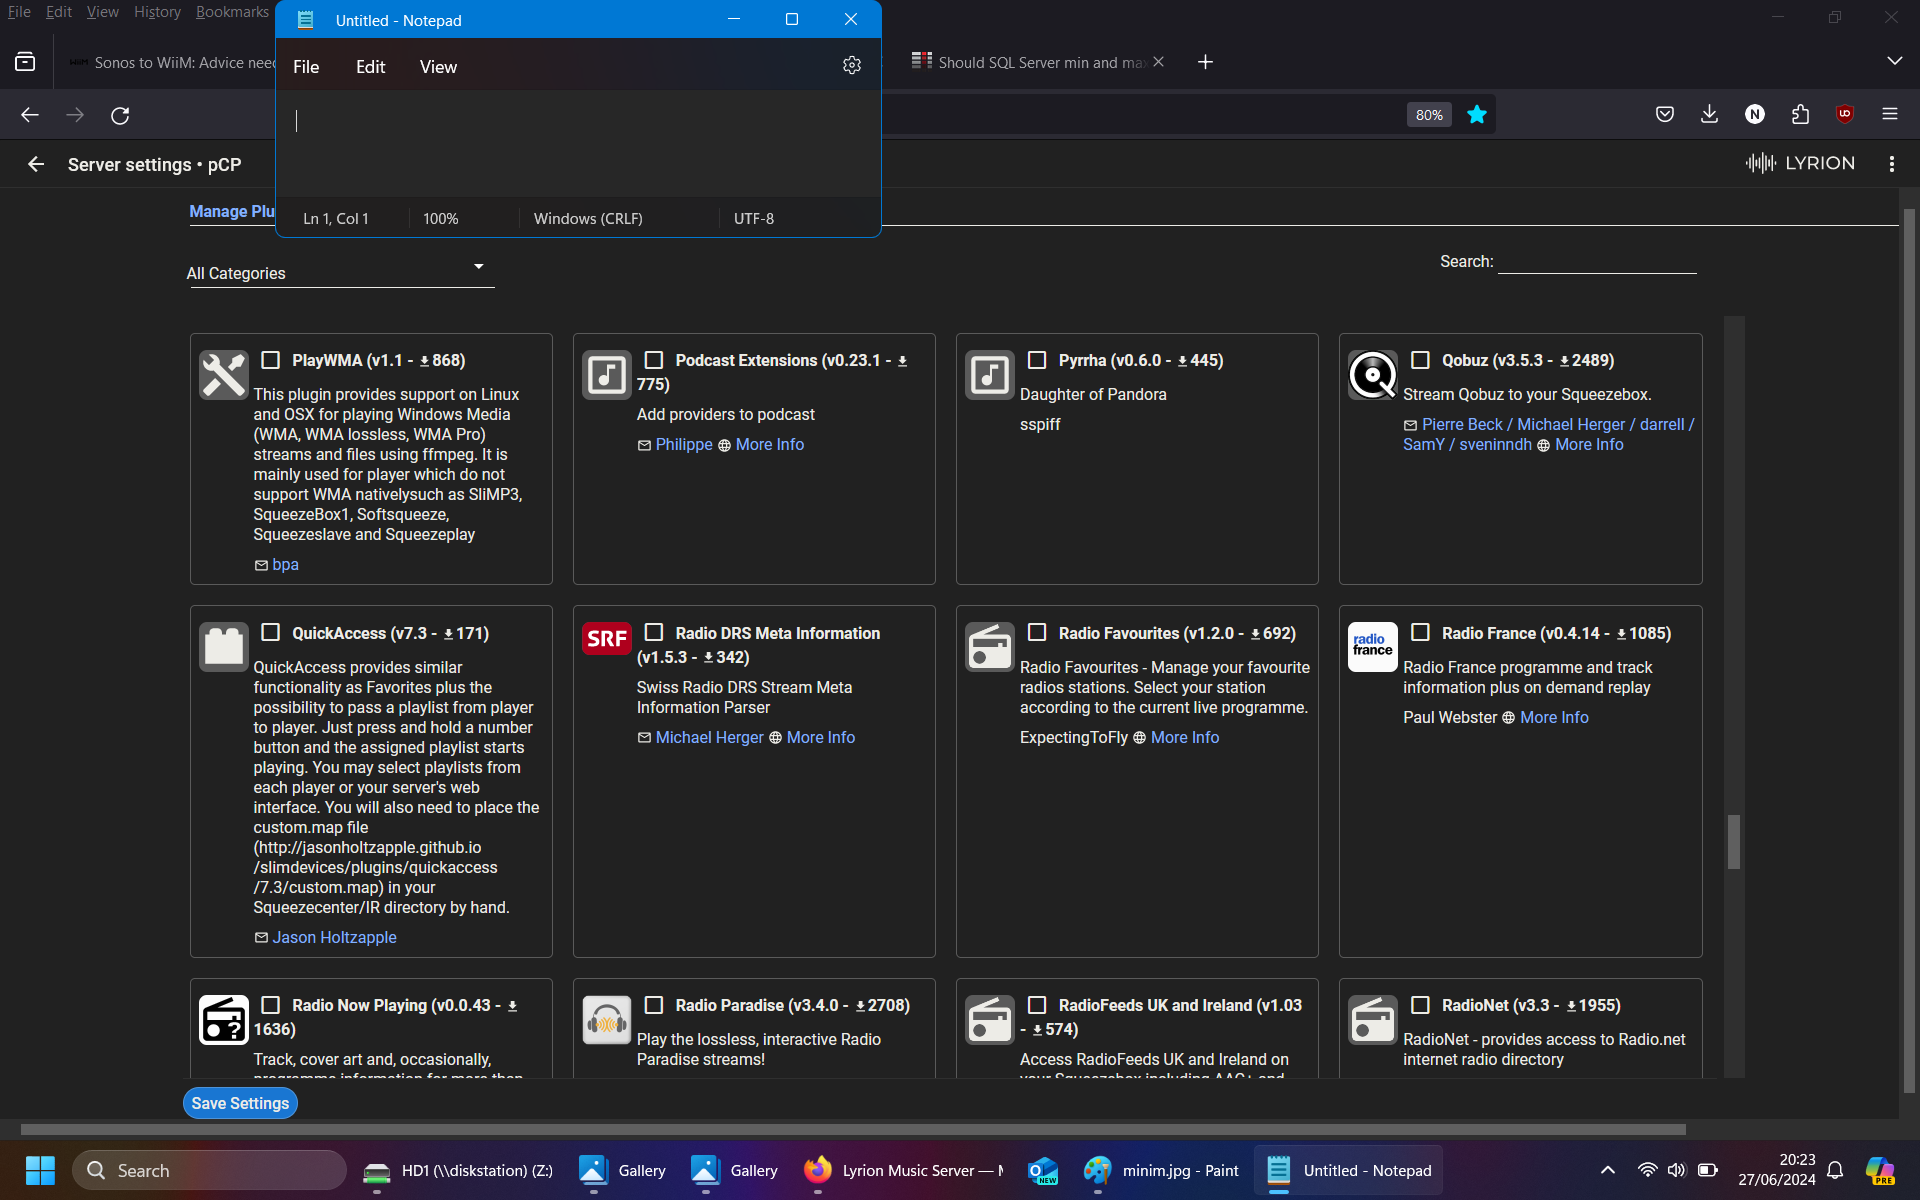The width and height of the screenshot is (1920, 1200).
Task: Tick the Podcast Extensions checkbox
Action: (654, 360)
